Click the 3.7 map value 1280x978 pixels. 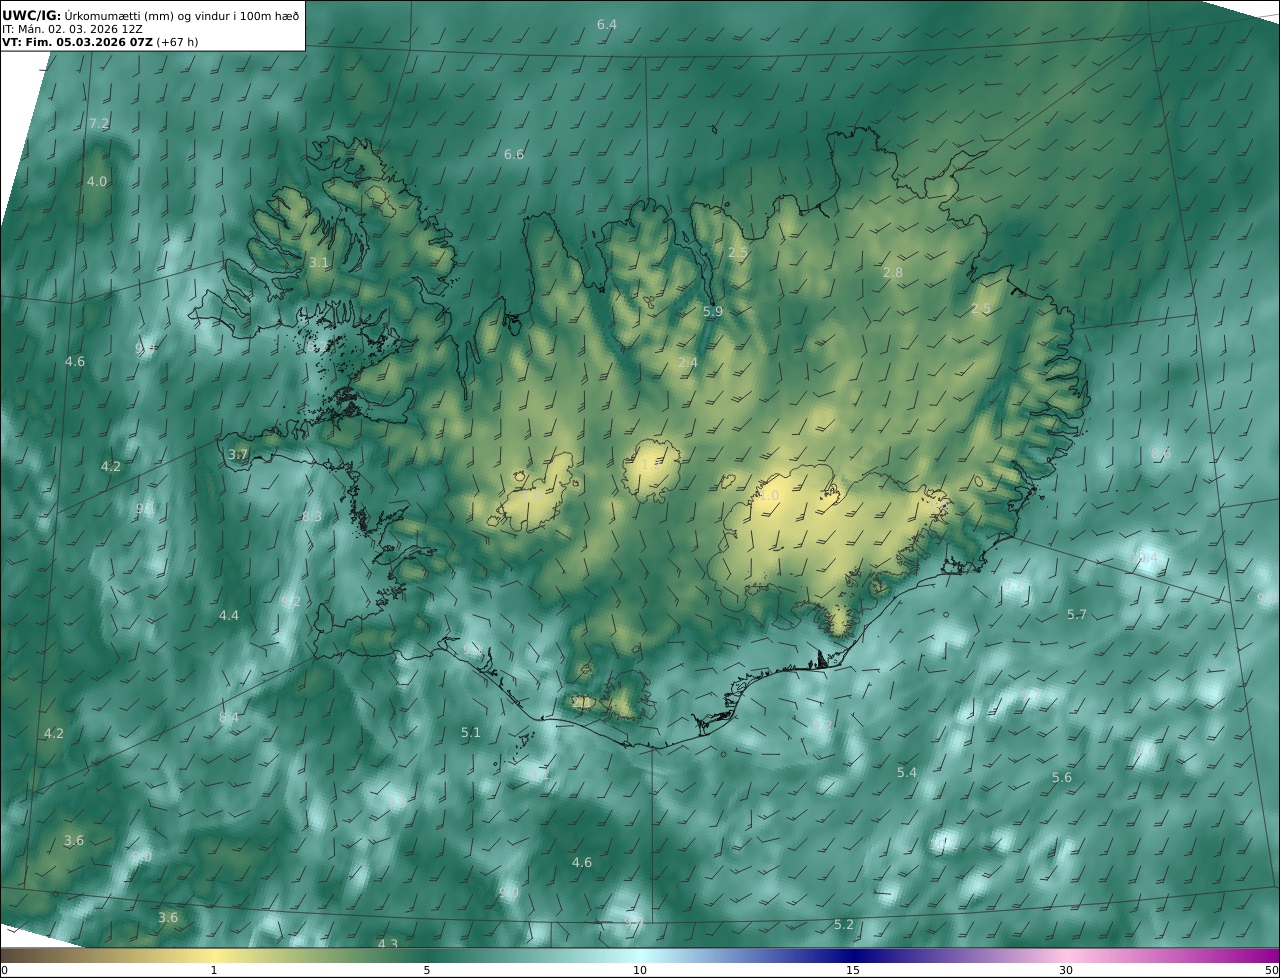click(238, 454)
